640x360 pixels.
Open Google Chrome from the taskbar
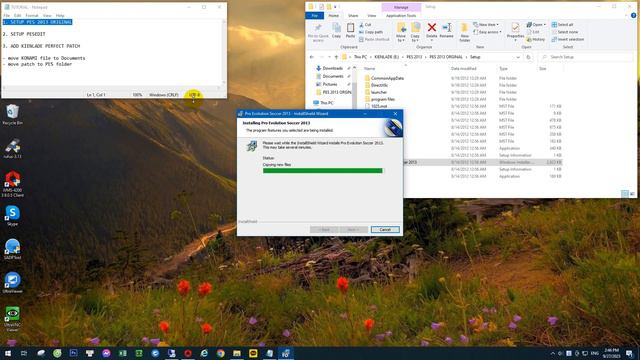click(220, 353)
